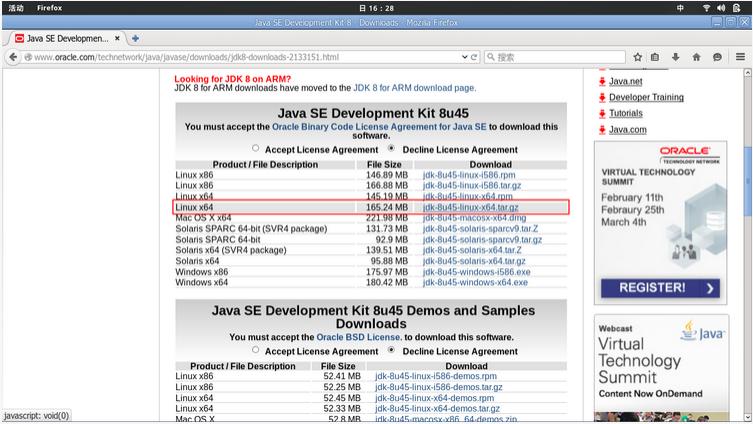Click the Mac OS X x64 product cell
Screen dimensions: 753x424
click(203, 218)
